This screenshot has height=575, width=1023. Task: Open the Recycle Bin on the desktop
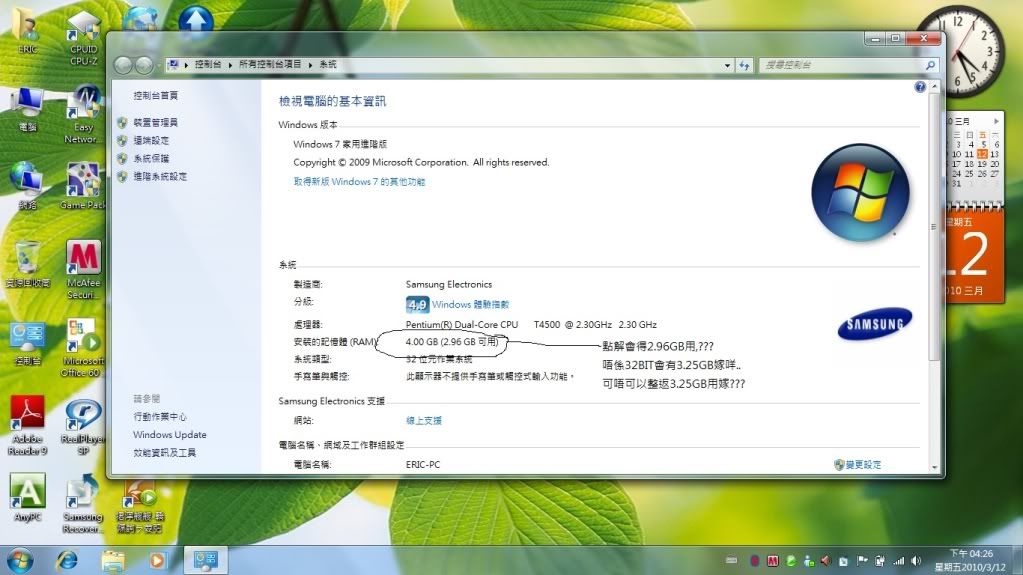pos(27,265)
